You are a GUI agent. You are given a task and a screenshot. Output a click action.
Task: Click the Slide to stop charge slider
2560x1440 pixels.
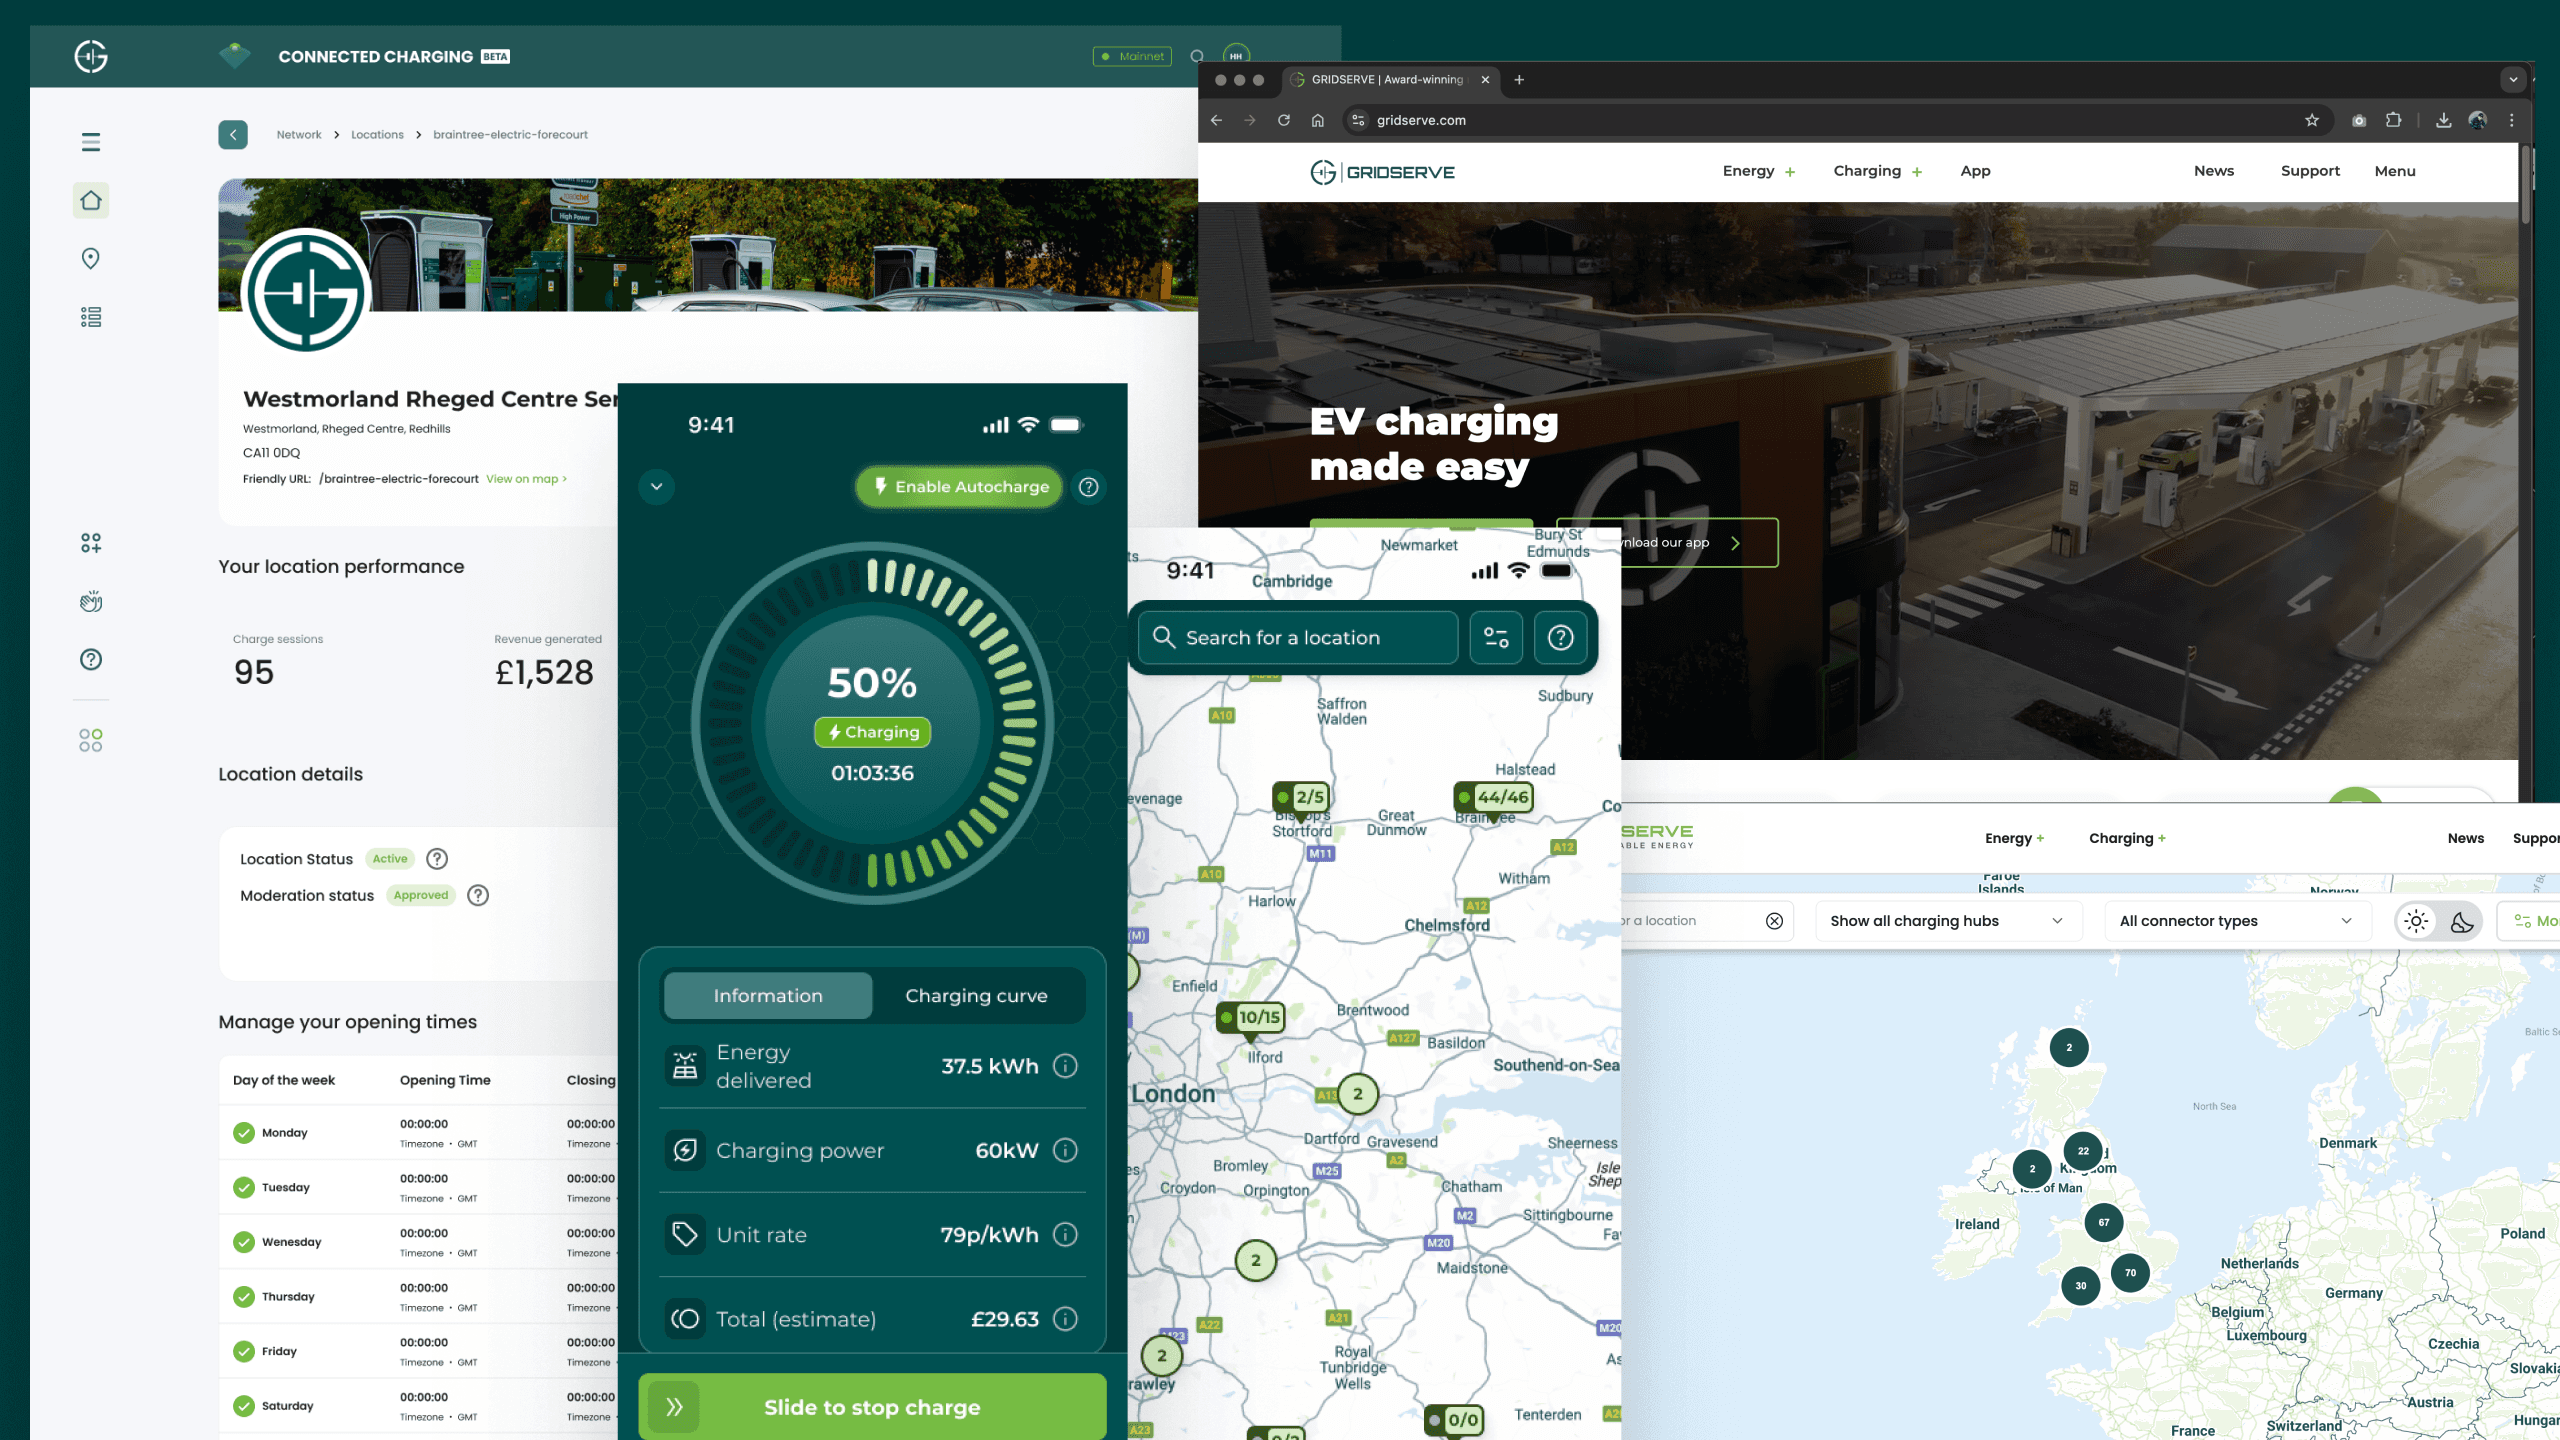(x=872, y=1407)
